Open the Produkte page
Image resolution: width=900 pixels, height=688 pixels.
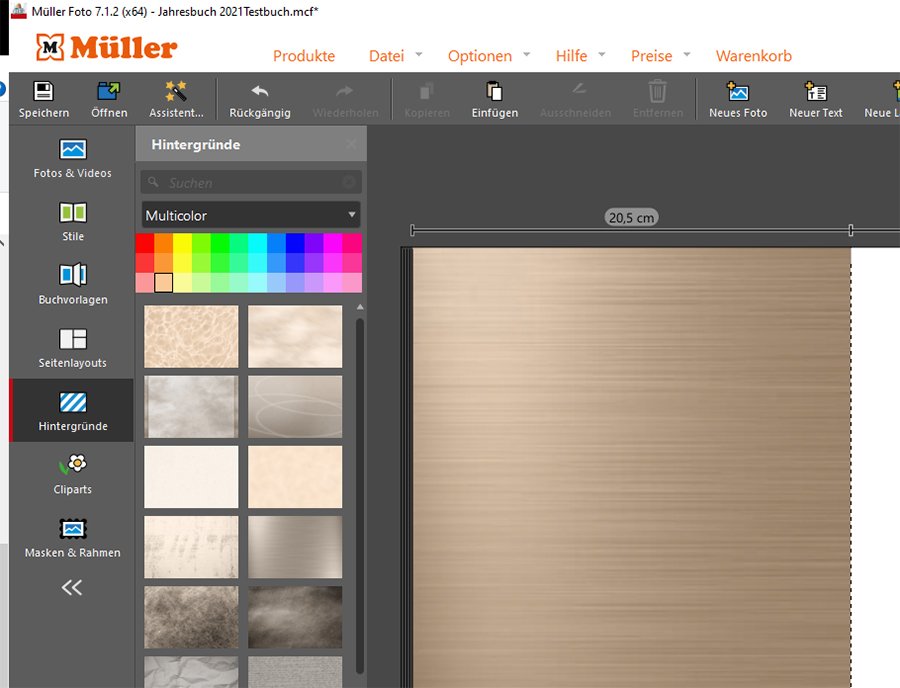pos(304,56)
